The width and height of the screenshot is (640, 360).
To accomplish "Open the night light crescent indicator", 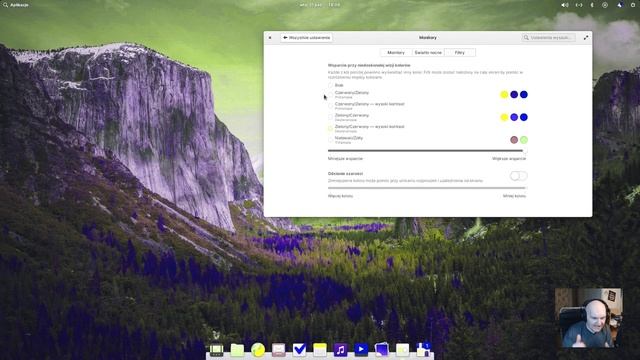I will click(x=592, y=5).
